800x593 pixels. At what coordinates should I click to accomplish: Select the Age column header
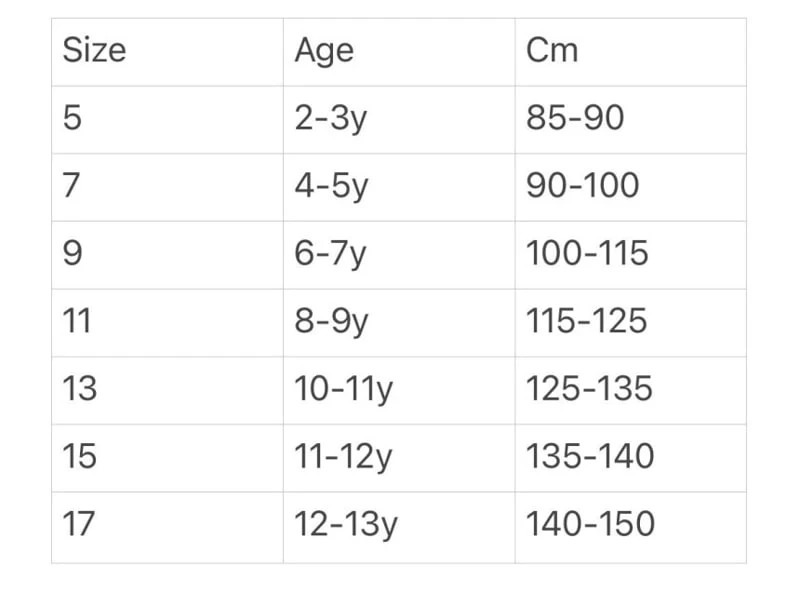point(324,51)
